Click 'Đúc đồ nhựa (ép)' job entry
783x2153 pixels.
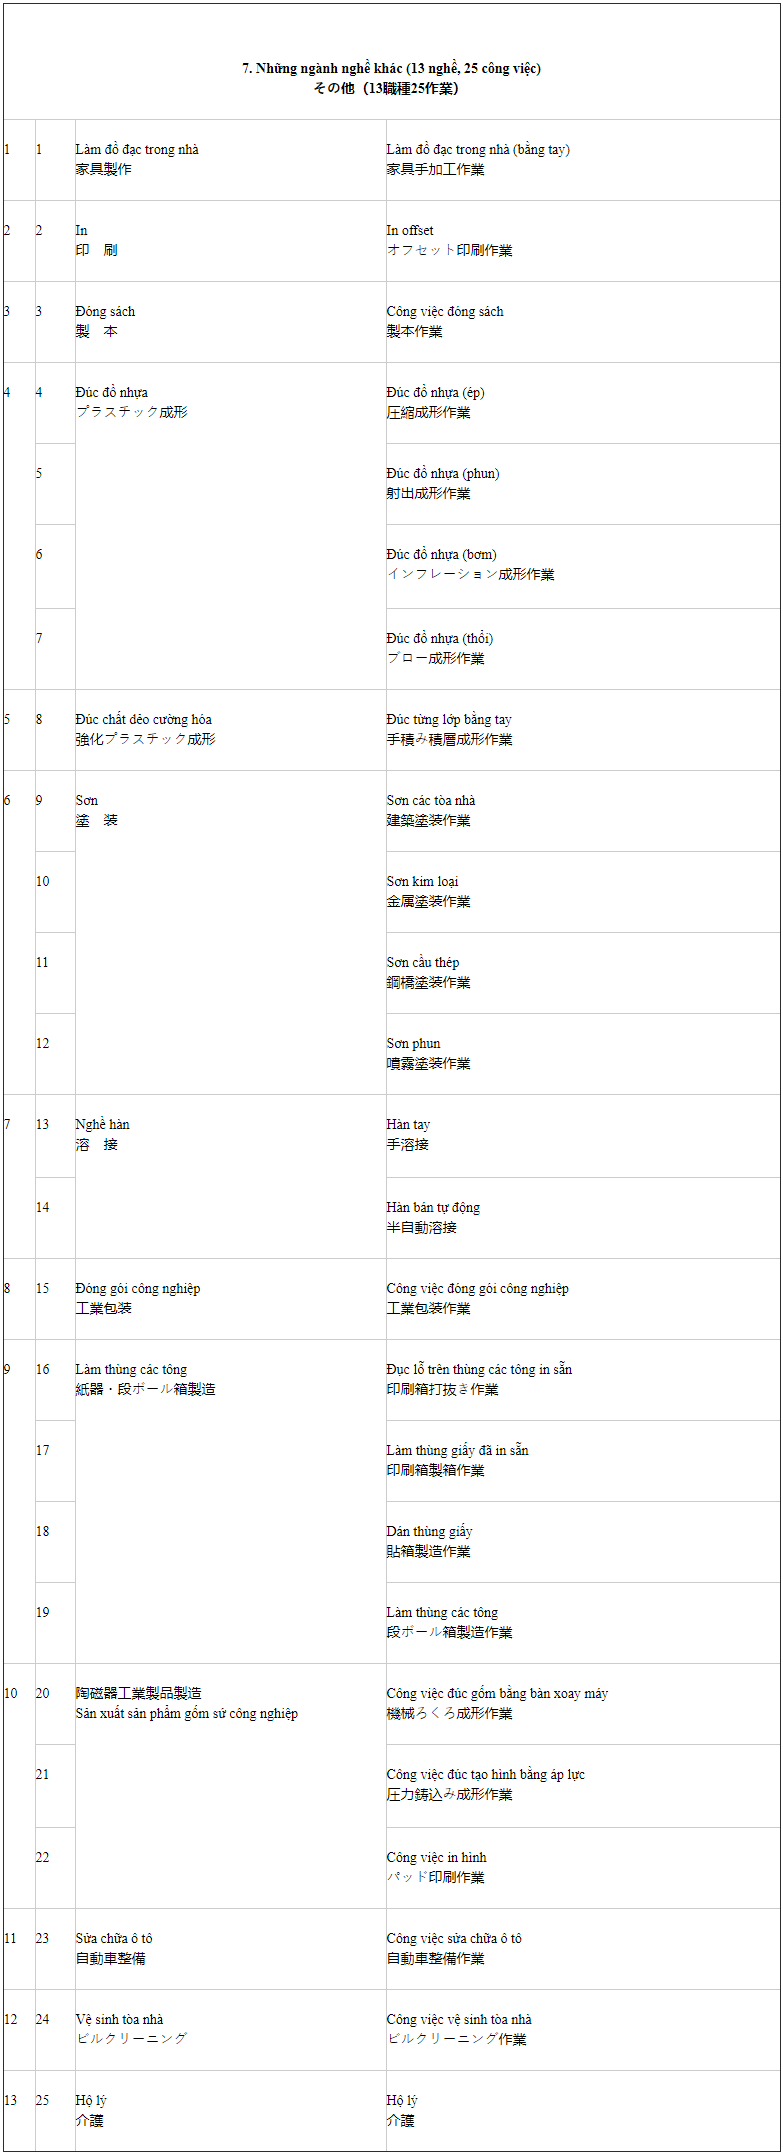435,392
